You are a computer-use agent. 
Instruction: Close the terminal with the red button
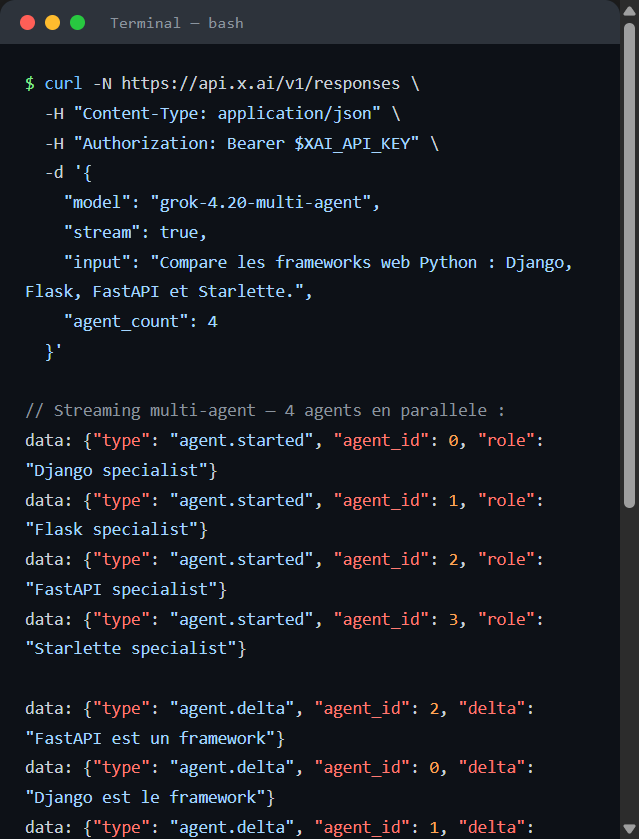(27, 22)
